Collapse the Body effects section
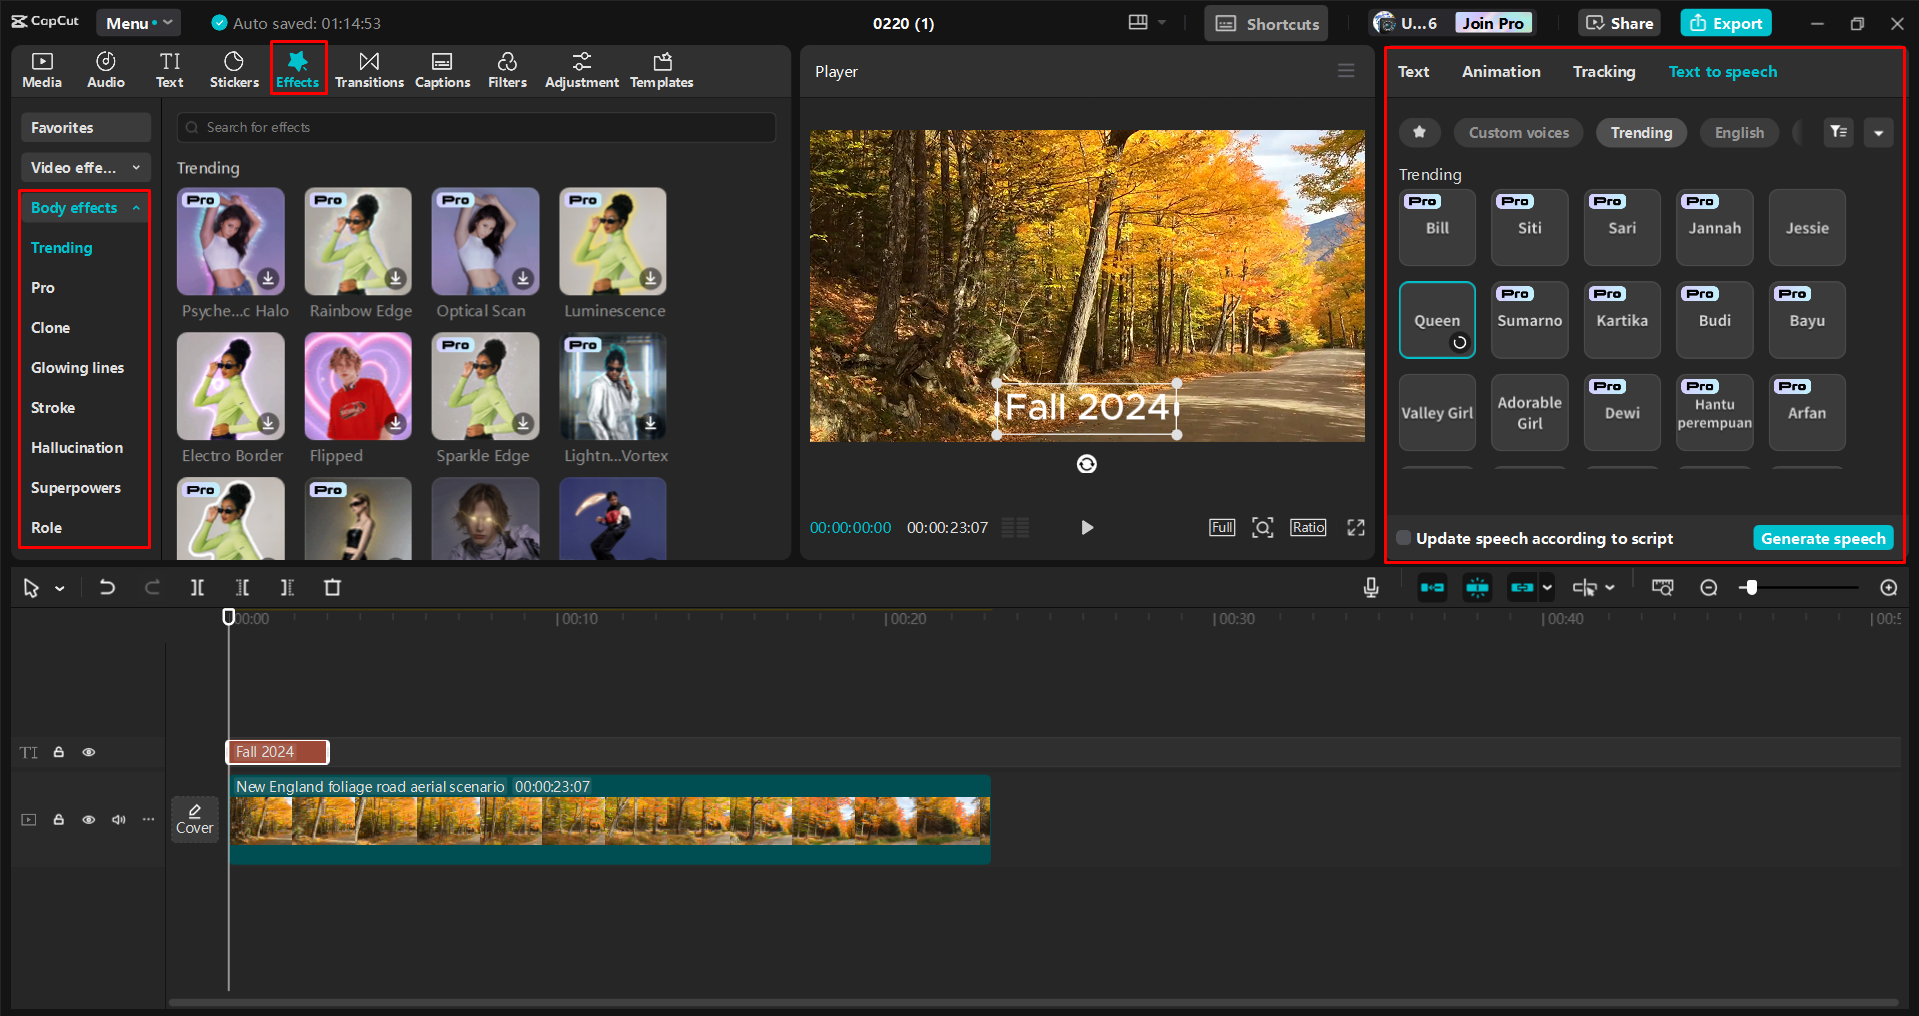Screen dimensions: 1919x1016 point(136,208)
